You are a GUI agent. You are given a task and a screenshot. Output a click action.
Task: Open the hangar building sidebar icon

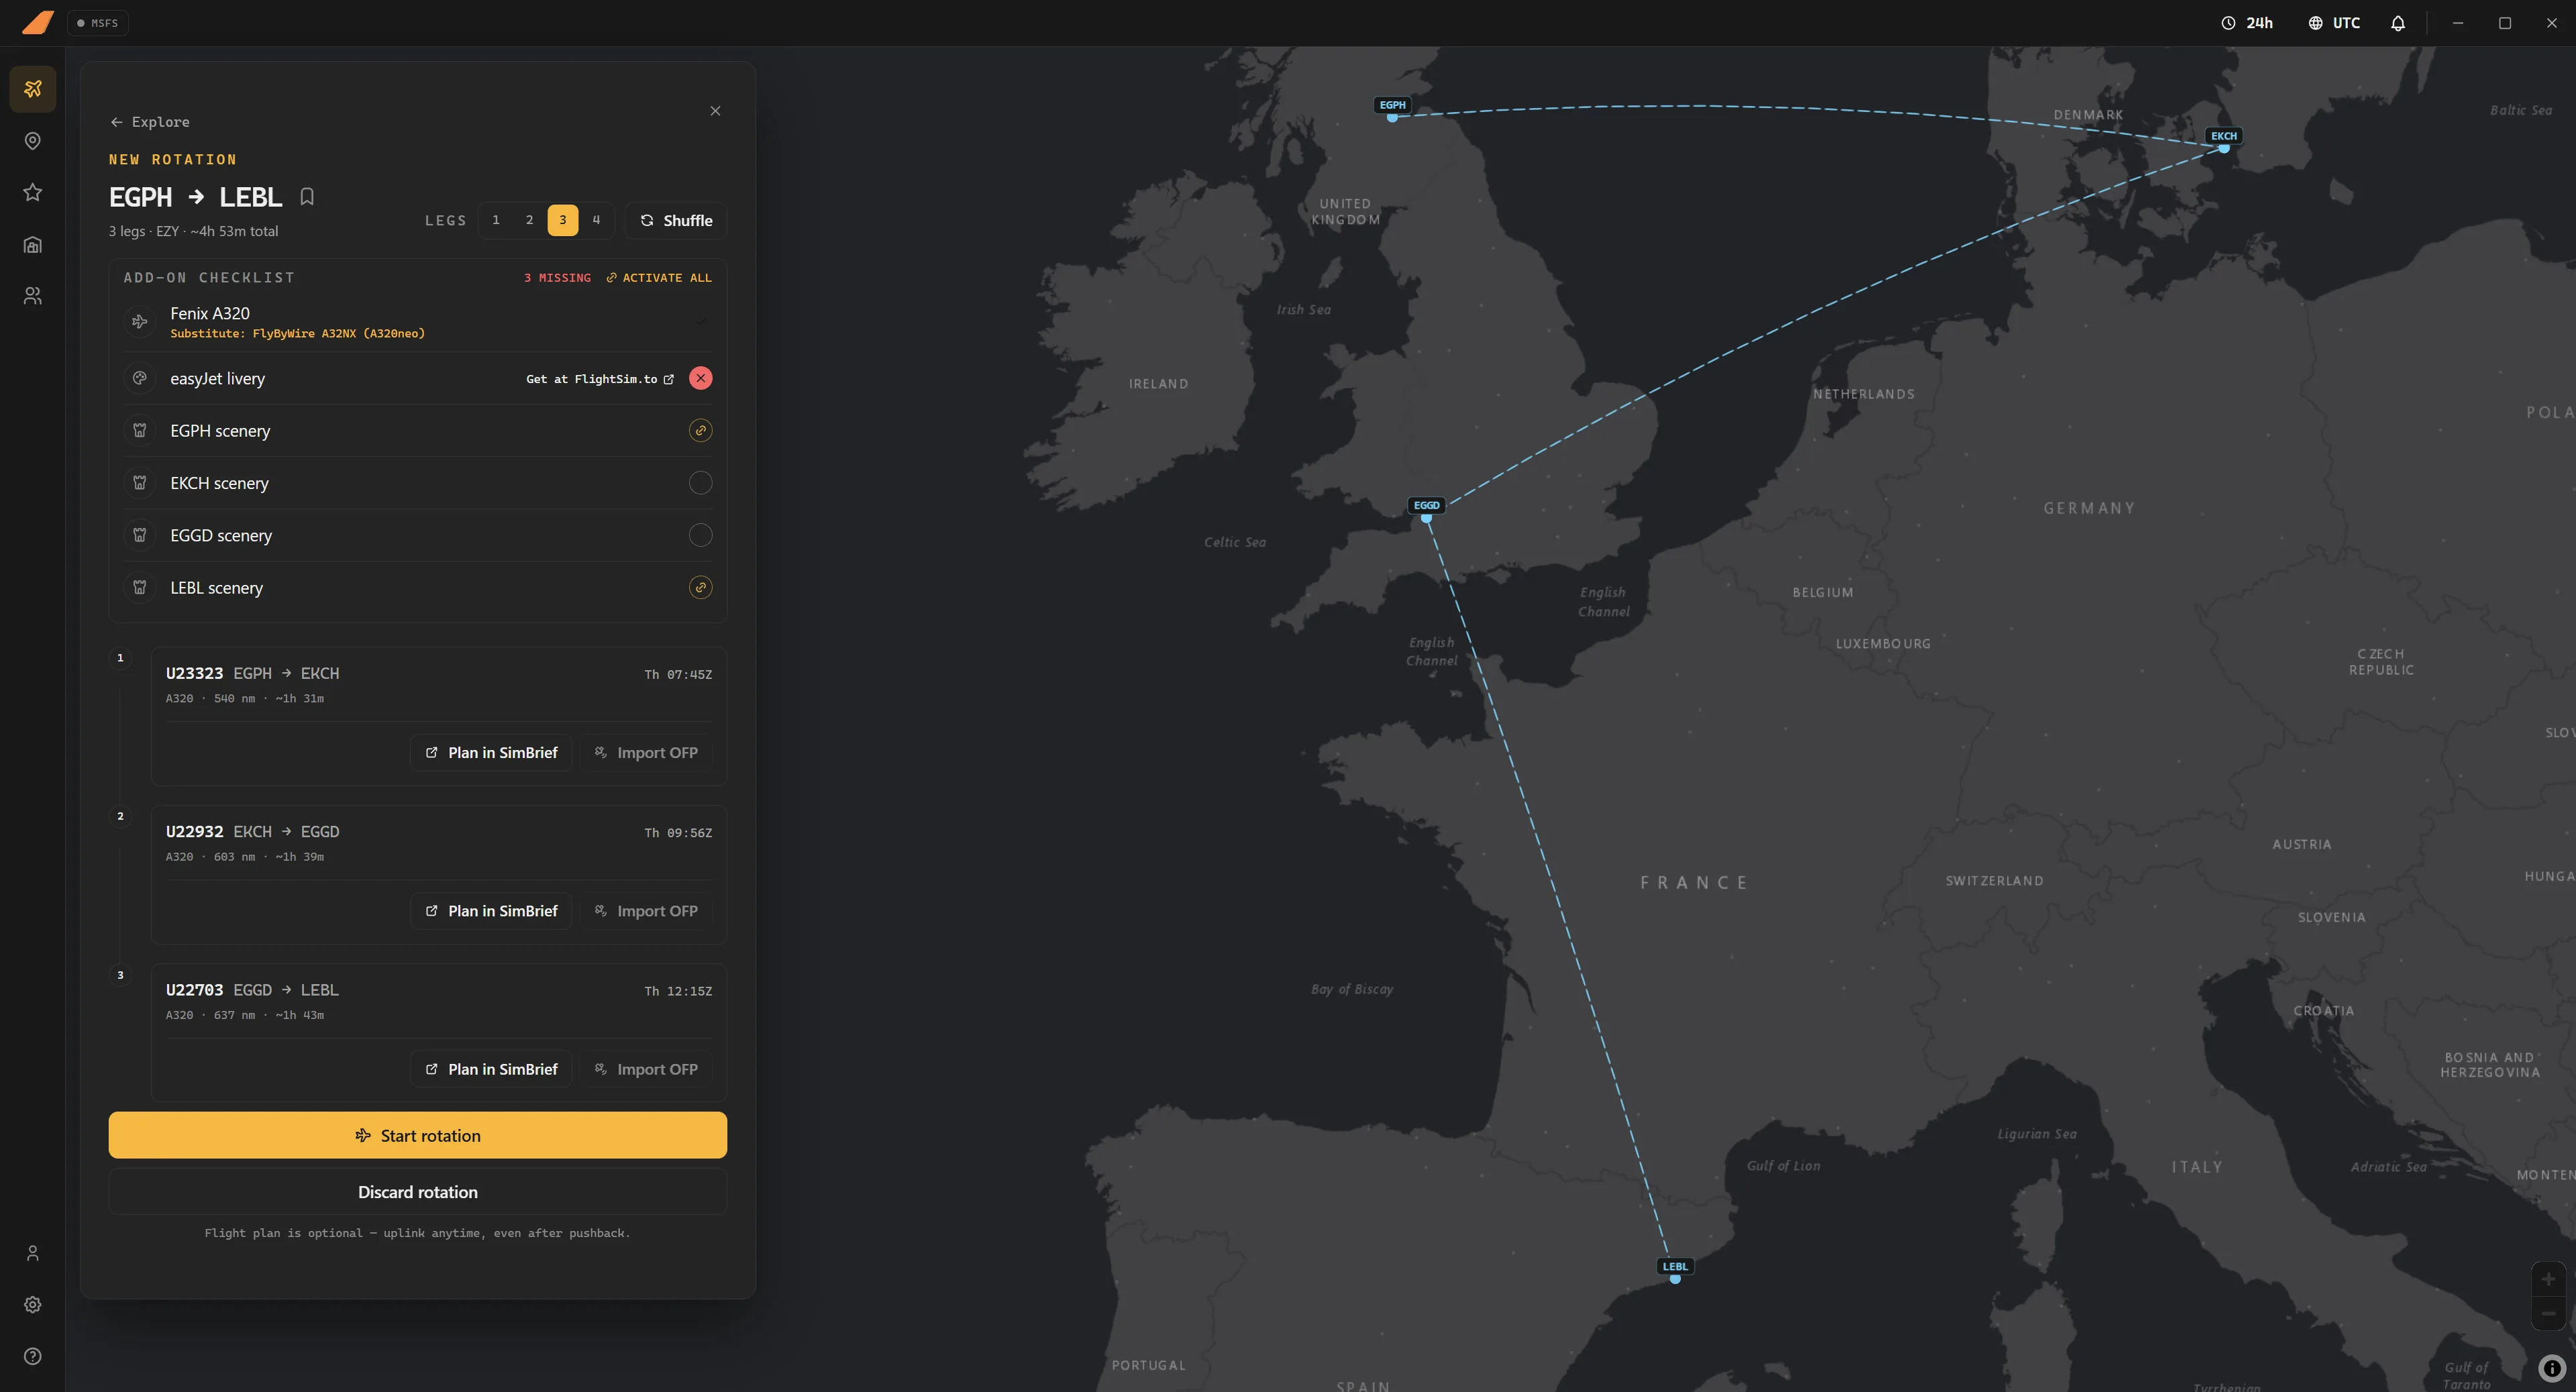tap(33, 244)
